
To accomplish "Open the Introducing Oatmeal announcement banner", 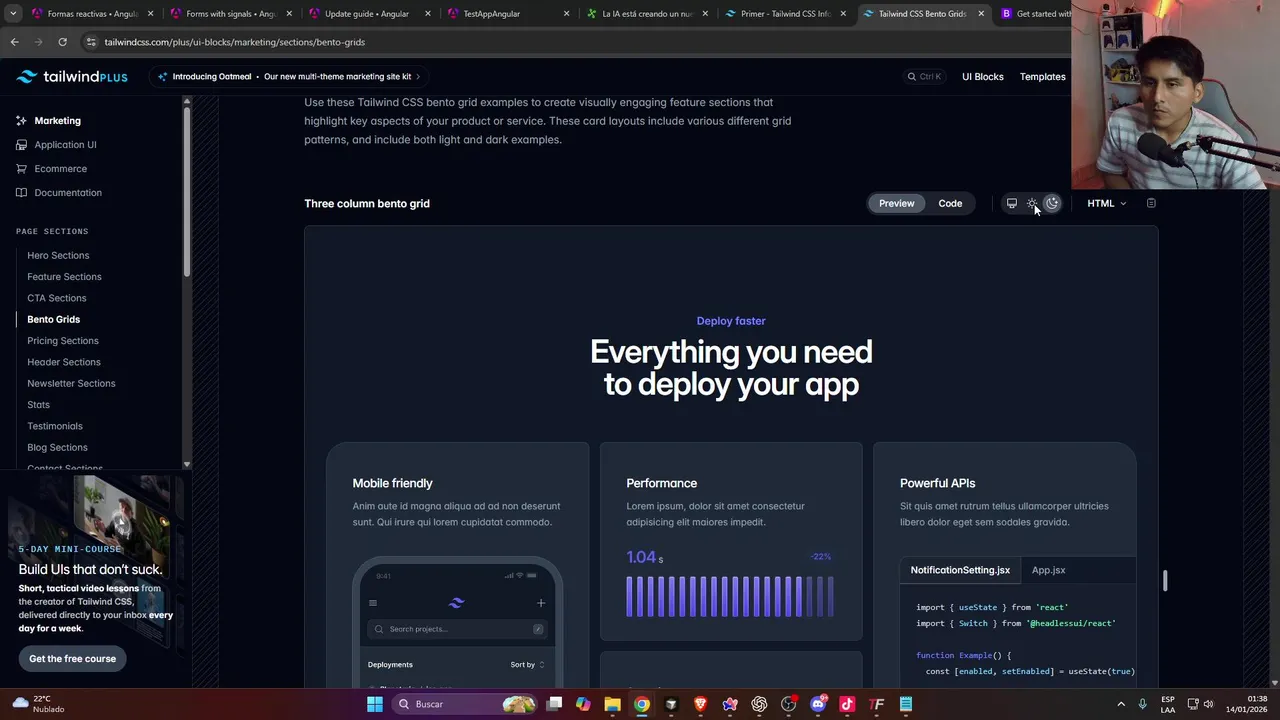I will click(289, 77).
